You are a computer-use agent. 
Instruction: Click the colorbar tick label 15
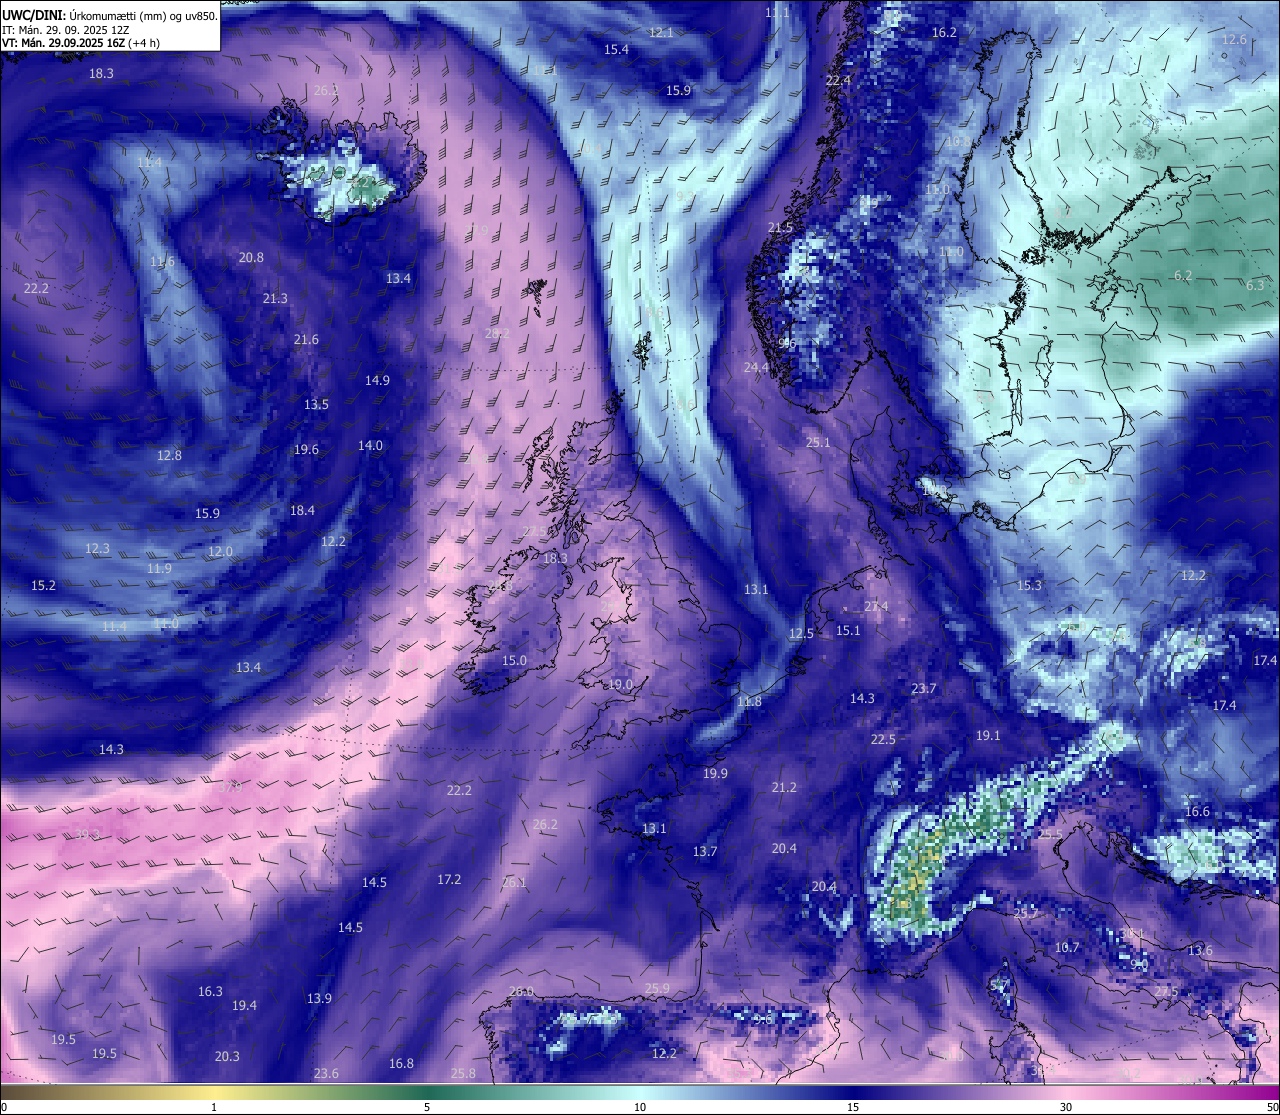tap(853, 1107)
